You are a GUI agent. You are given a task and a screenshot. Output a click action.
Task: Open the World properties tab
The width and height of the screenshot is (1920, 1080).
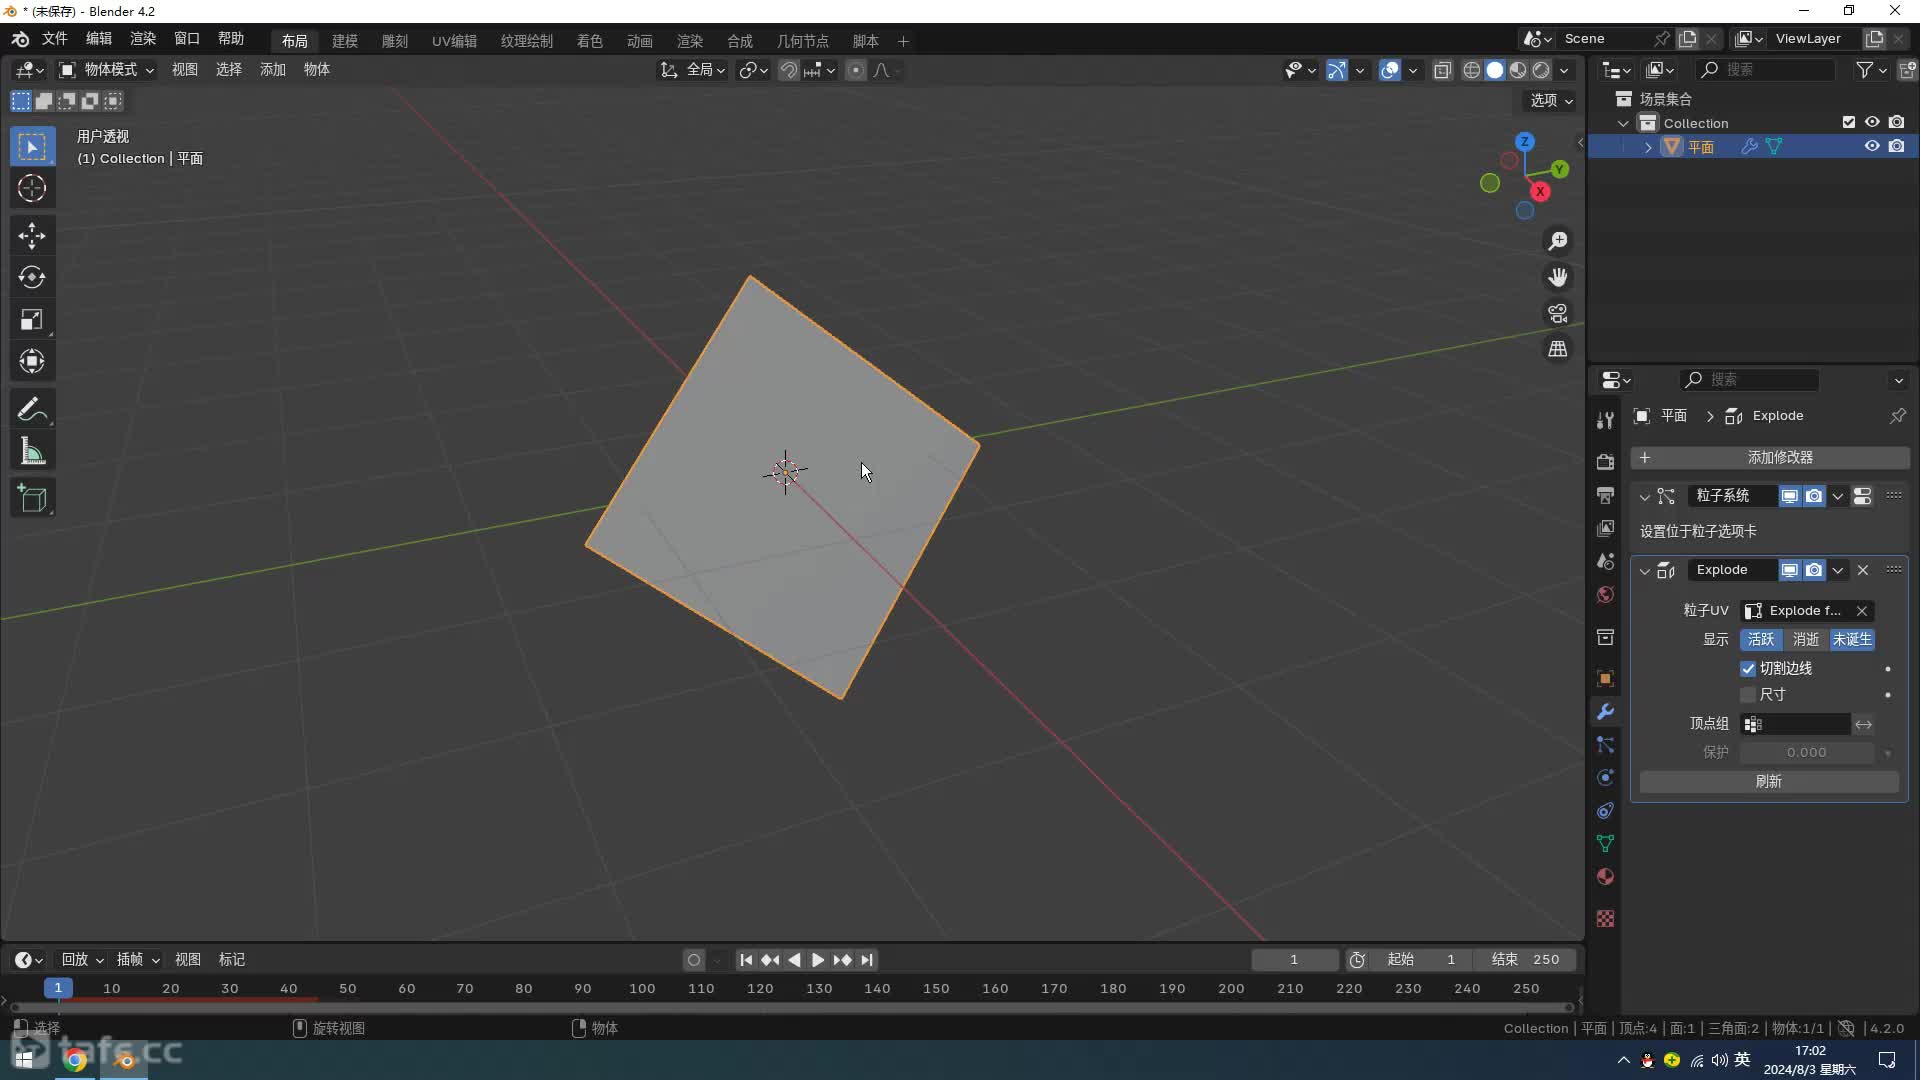(1605, 595)
